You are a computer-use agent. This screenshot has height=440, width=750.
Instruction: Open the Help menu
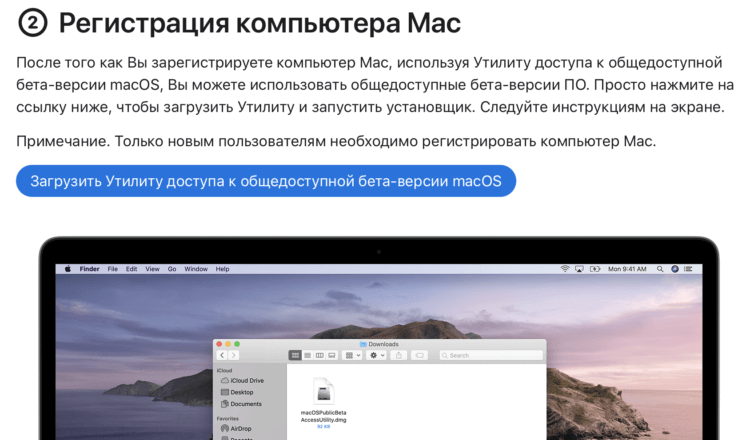(222, 269)
